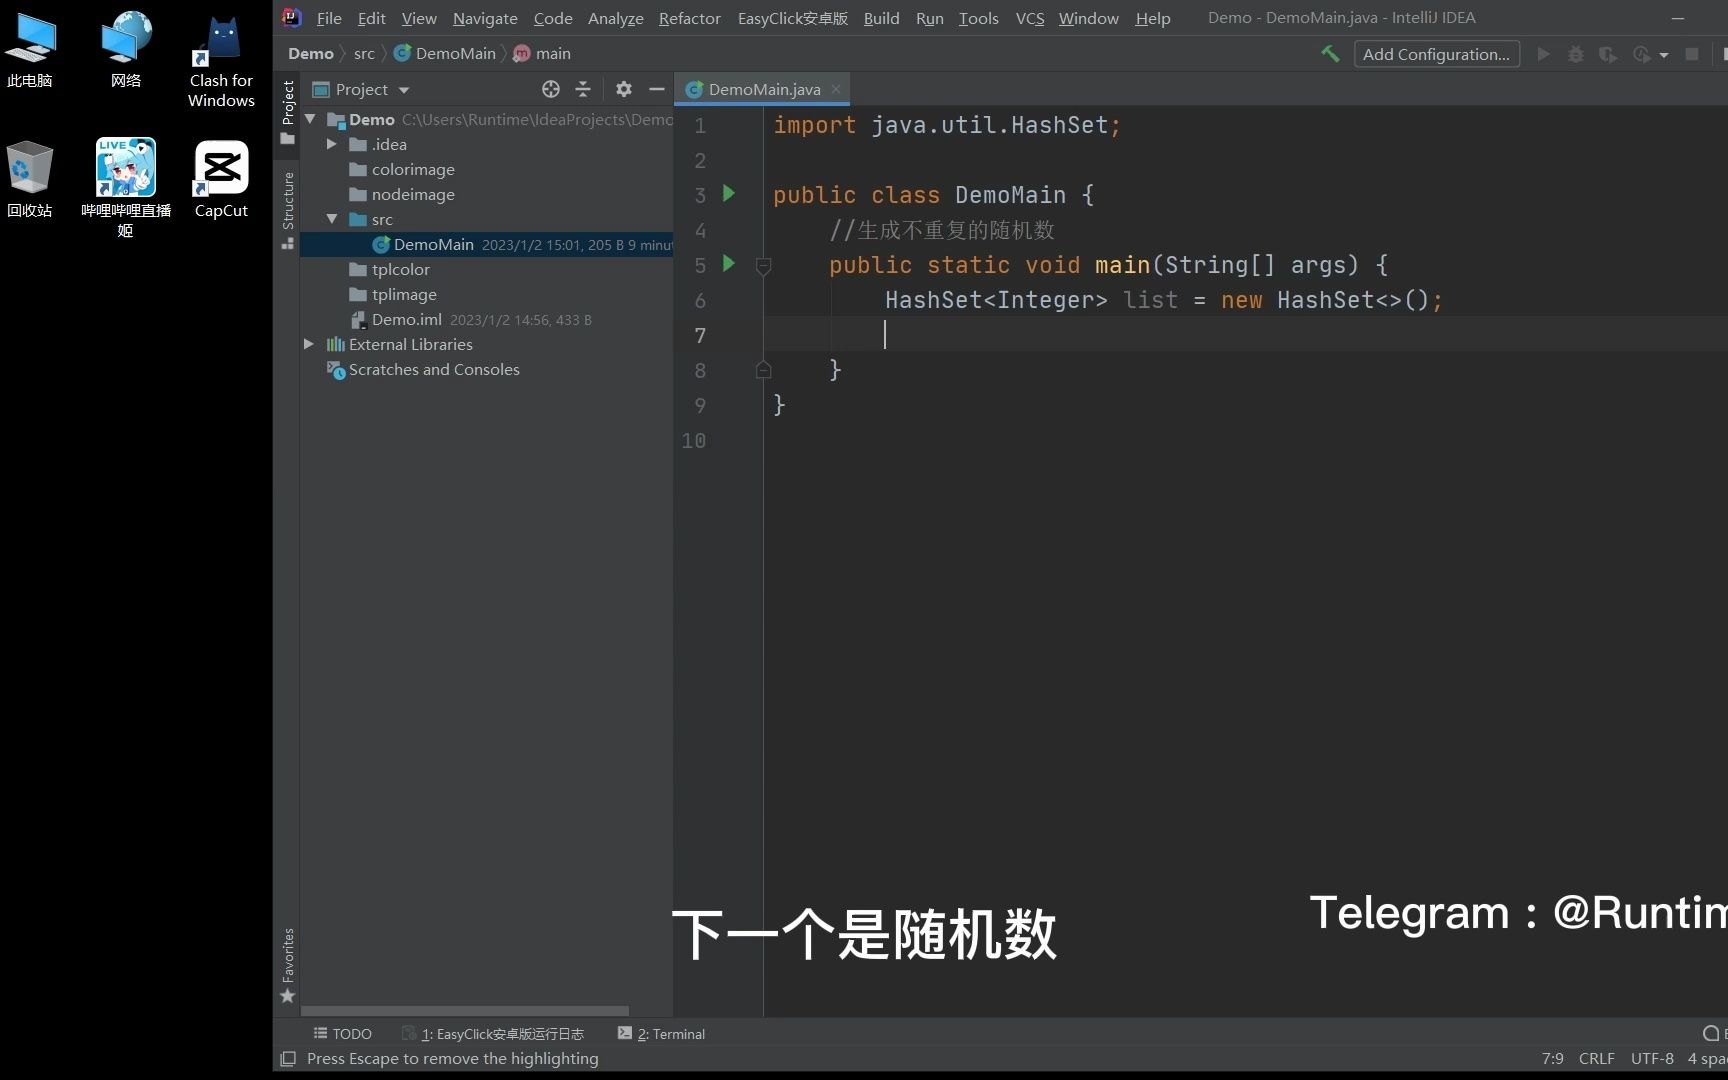This screenshot has width=1728, height=1080.
Task: Click the Debug icon in the toolbar
Action: [1576, 54]
